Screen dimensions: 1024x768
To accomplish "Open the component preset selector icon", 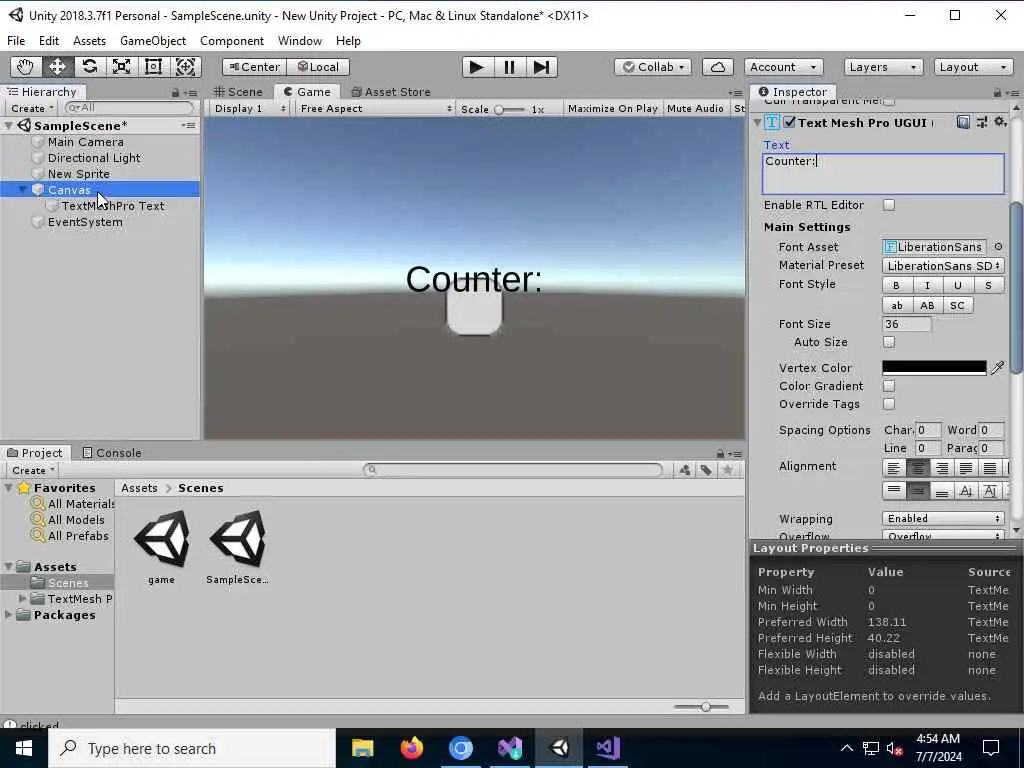I will point(982,122).
